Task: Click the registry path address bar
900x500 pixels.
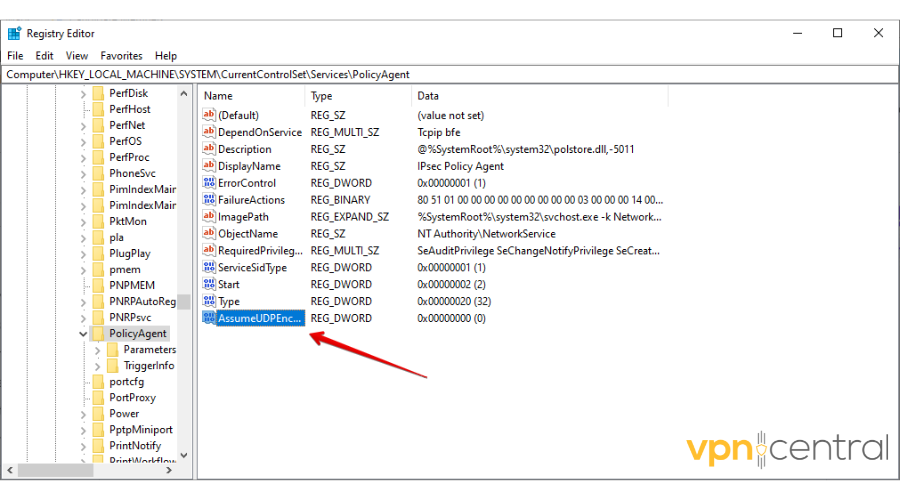Action: (x=450, y=74)
